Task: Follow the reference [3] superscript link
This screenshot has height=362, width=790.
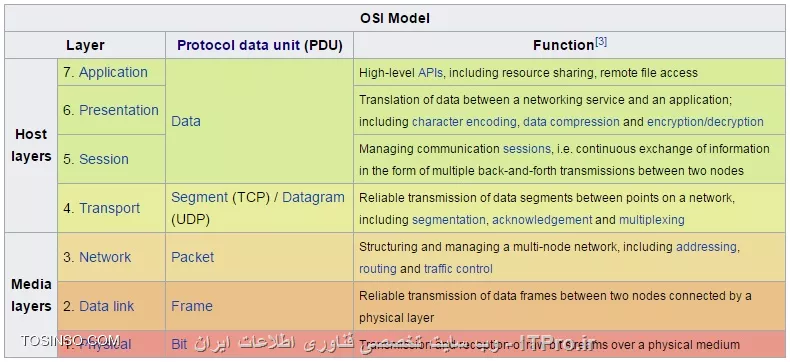Action: (601, 42)
